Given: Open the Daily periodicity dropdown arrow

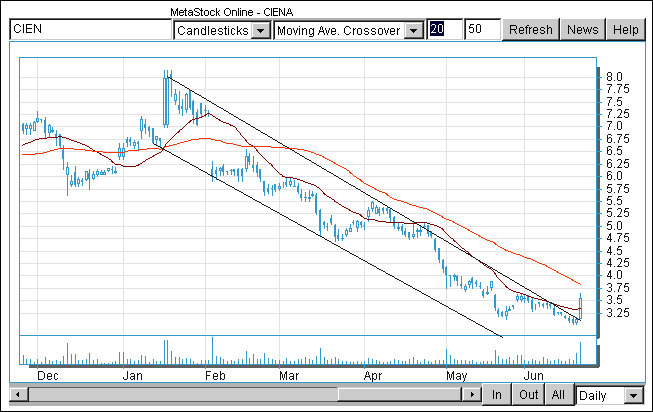Looking at the screenshot, I should 633,395.
